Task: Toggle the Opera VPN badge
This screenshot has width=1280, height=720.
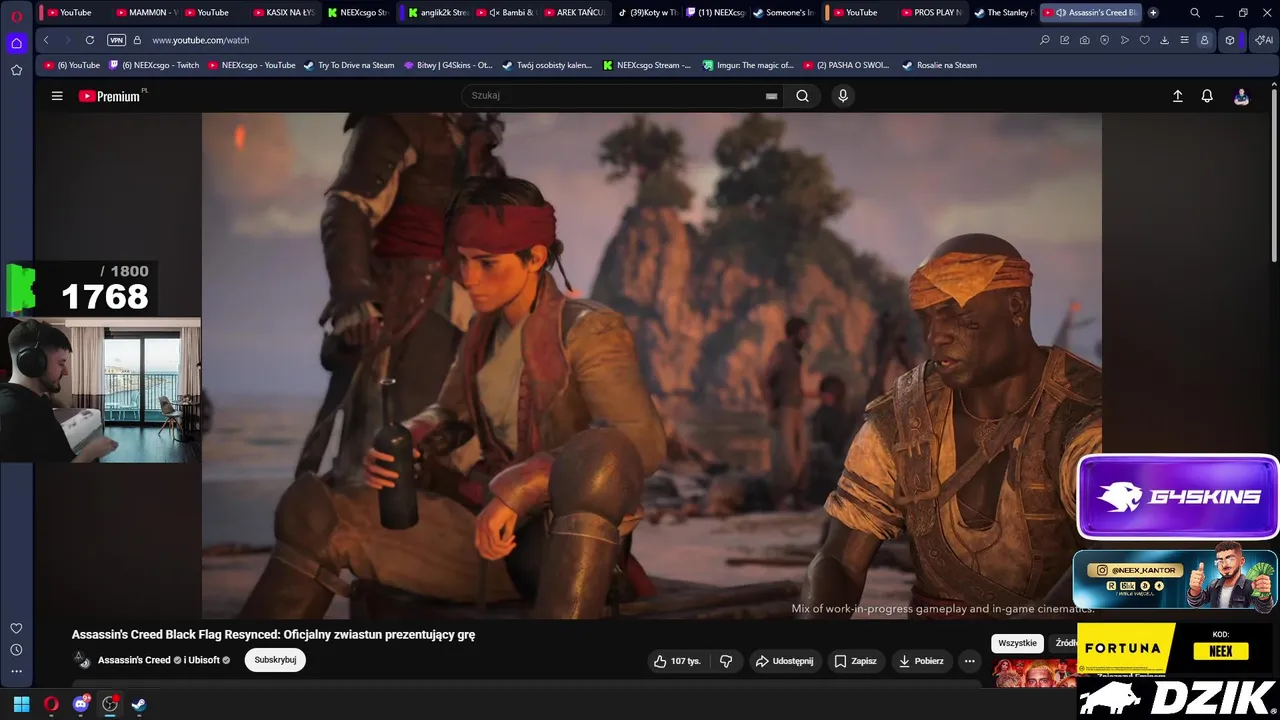Action: [116, 40]
